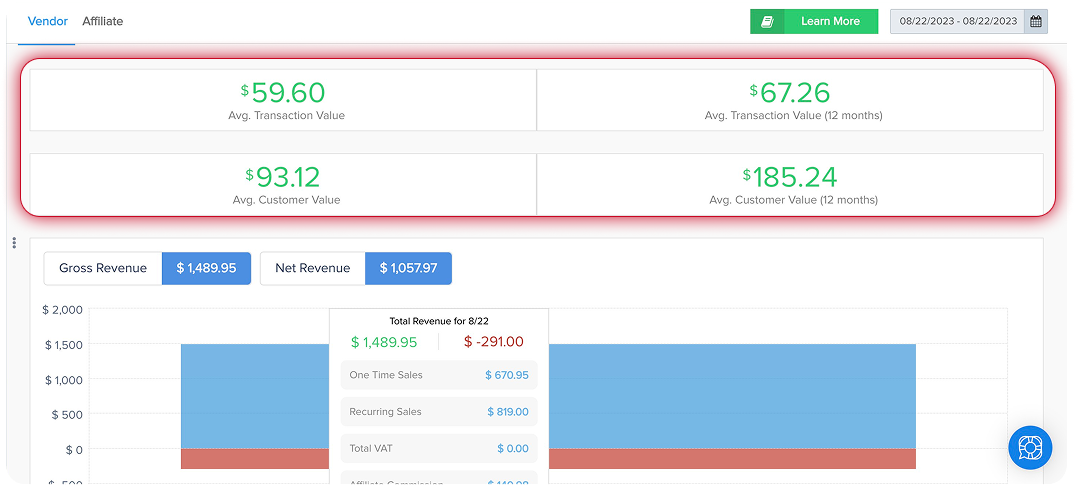Open the calendar icon date picker
Image resolution: width=1076 pixels, height=485 pixels.
click(x=1036, y=21)
